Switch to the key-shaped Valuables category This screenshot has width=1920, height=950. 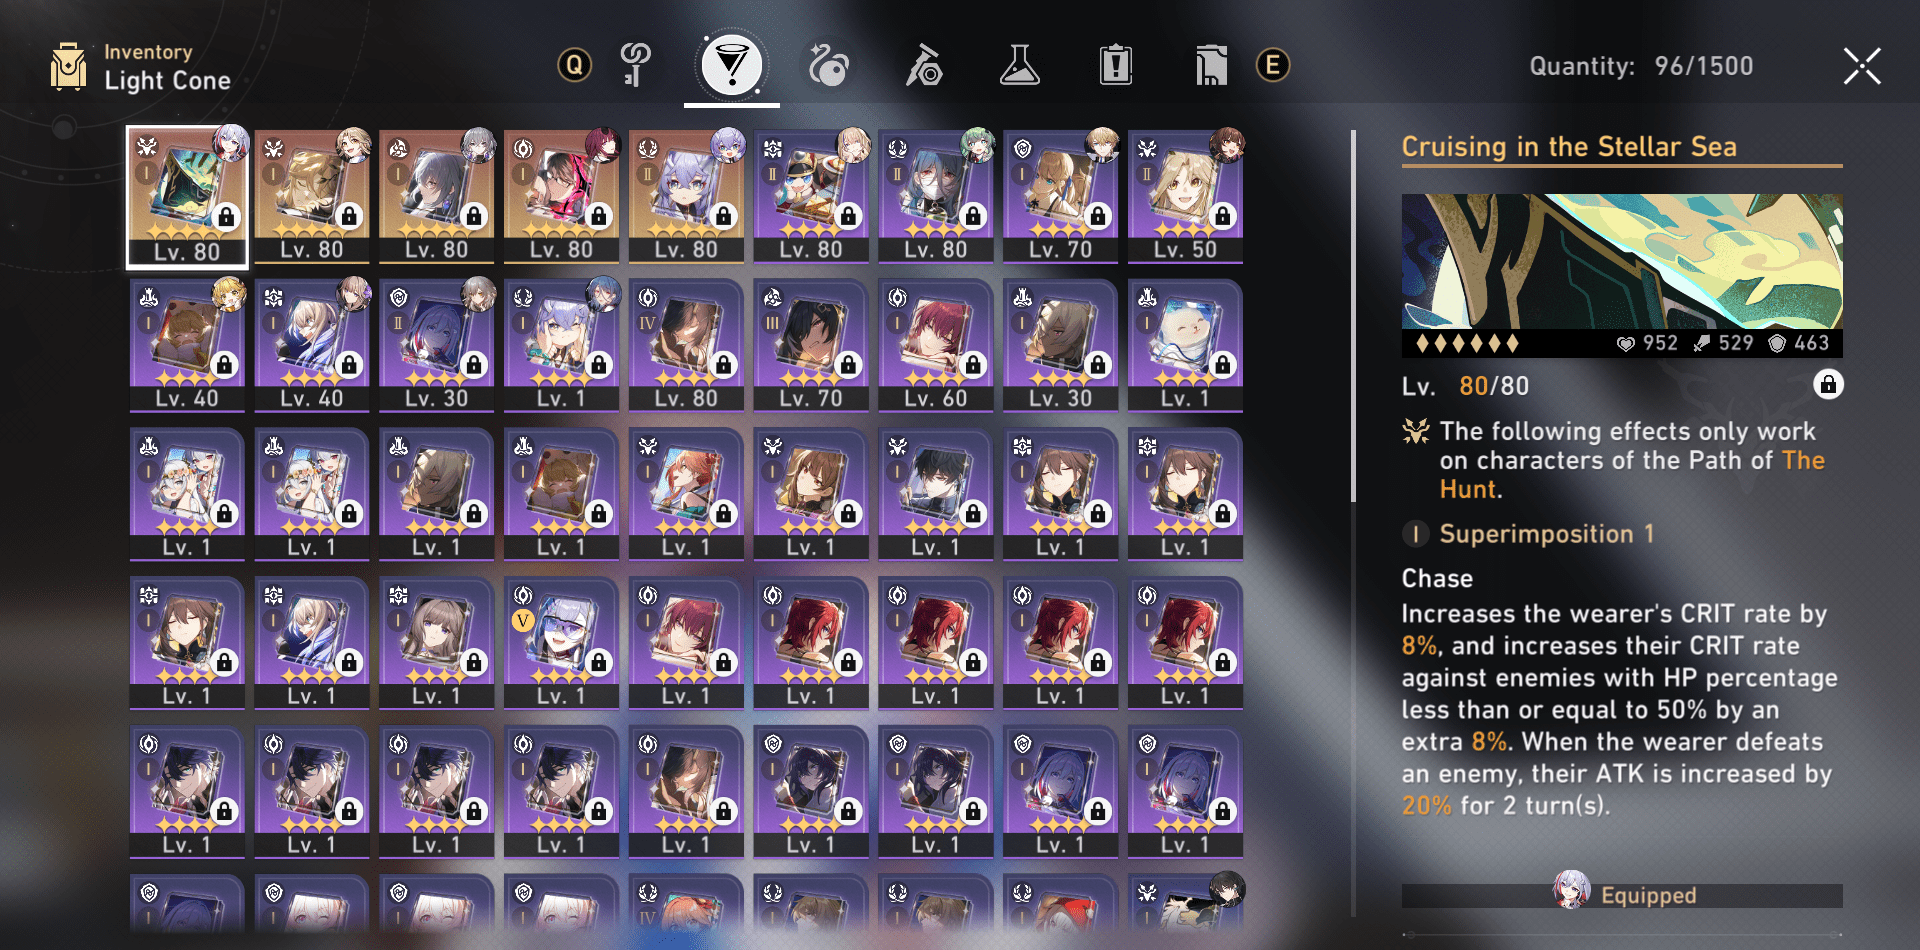coord(636,66)
